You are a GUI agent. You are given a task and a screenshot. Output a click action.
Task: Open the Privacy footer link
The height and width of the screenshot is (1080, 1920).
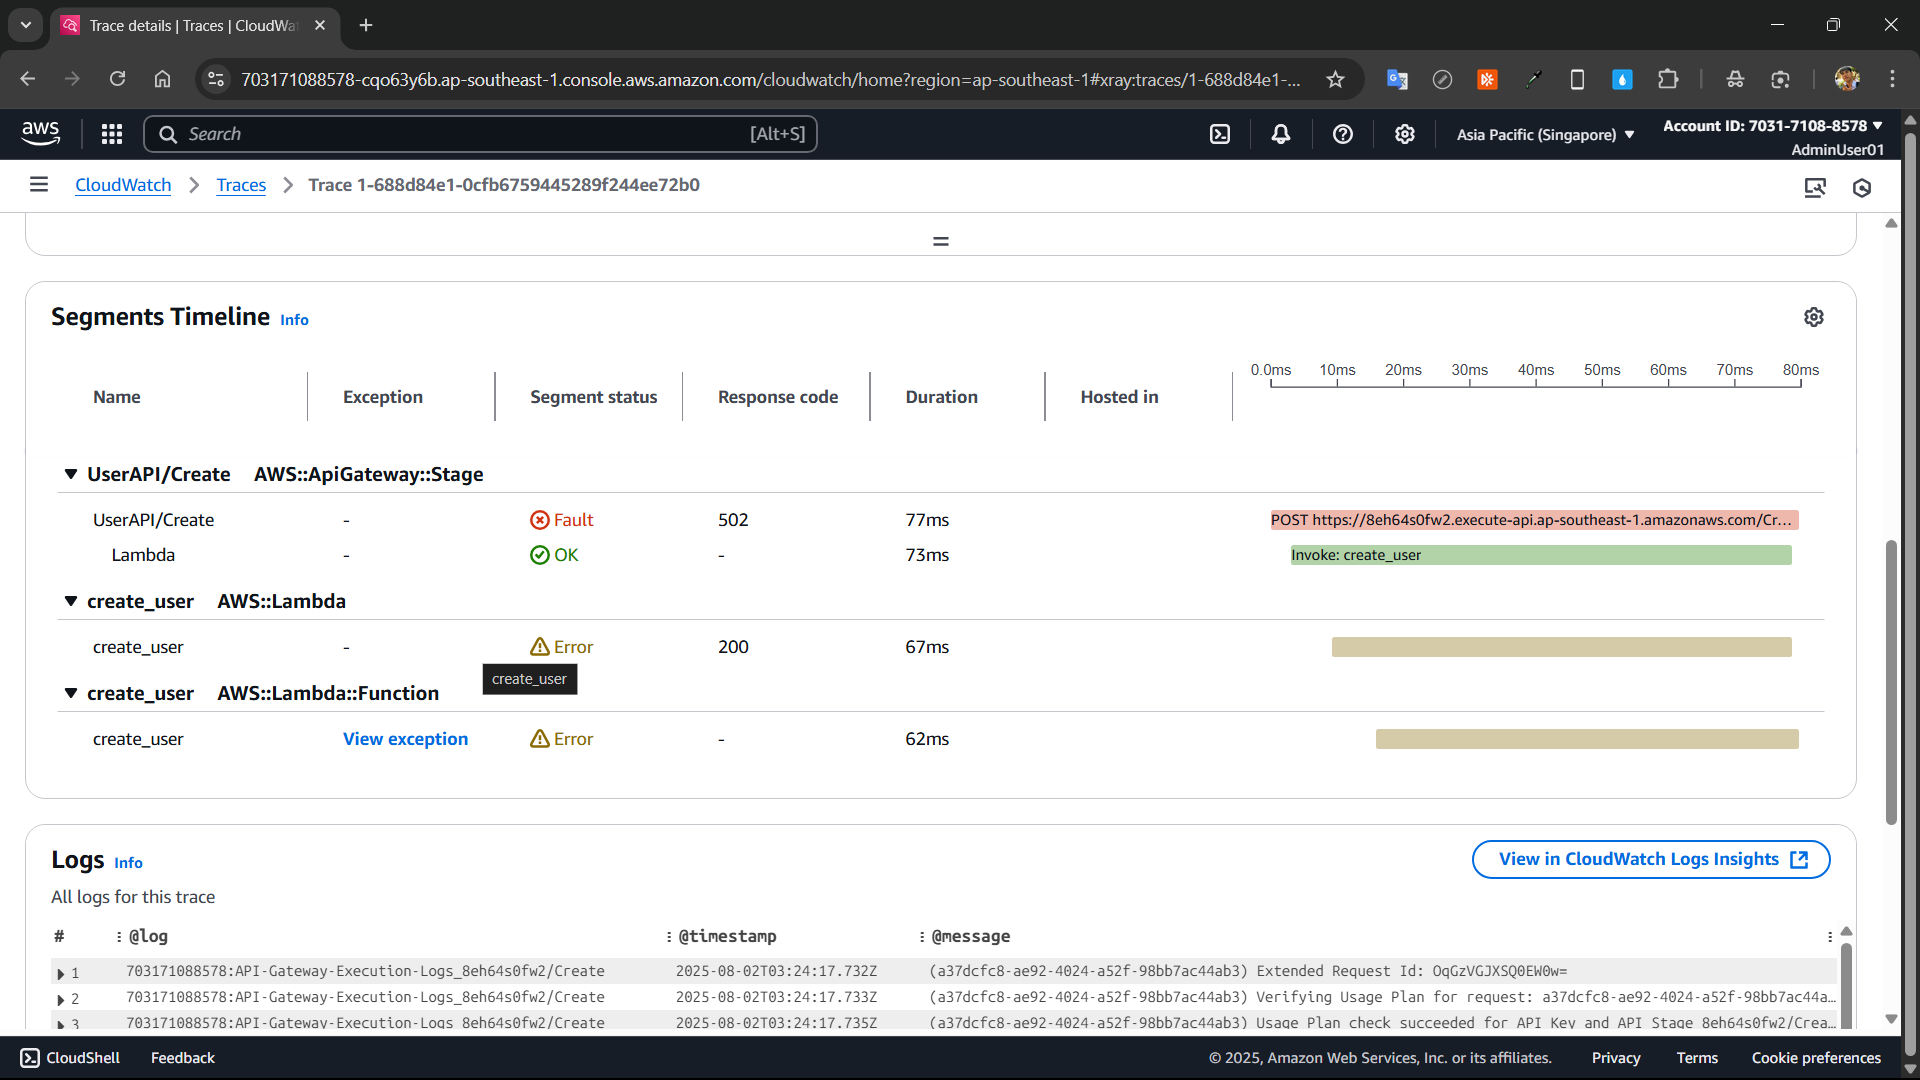(1616, 1058)
